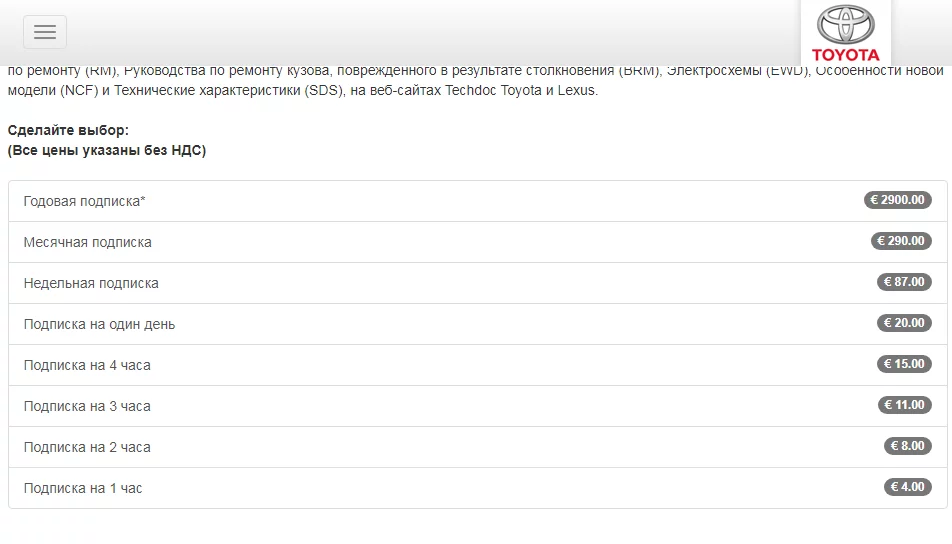The height and width of the screenshot is (544, 952).
Task: Click the € 20.00 price badge
Action: coord(904,323)
